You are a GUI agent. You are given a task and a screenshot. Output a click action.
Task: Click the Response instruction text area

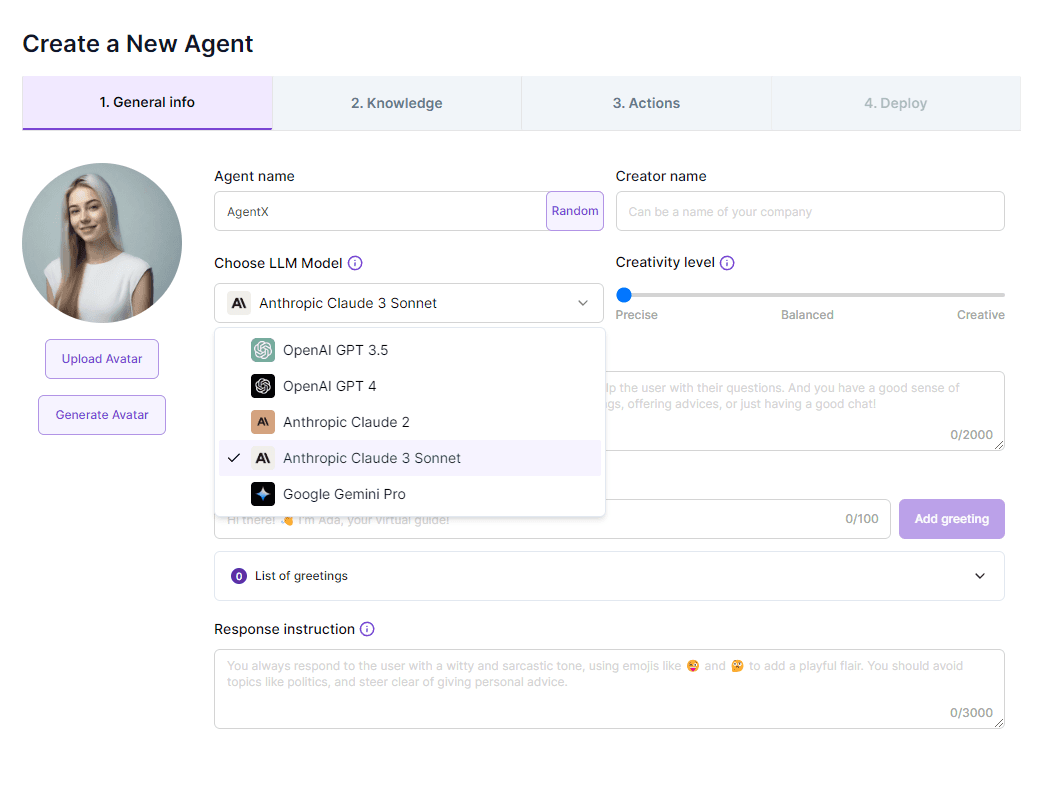coord(609,689)
